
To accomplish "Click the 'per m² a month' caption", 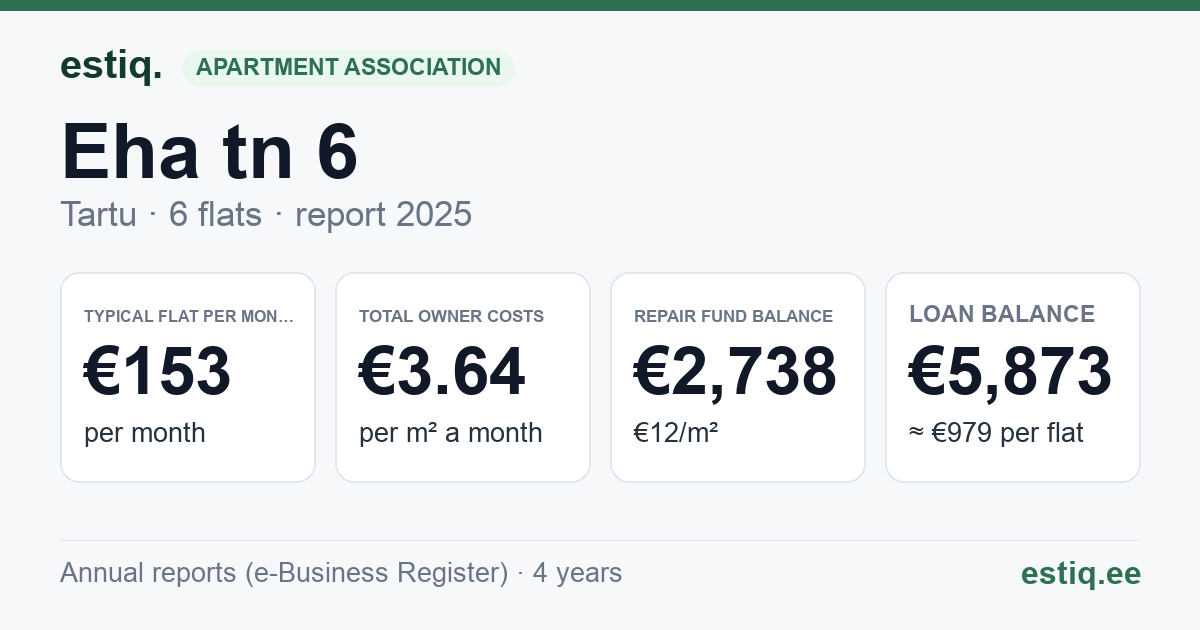I will point(451,433).
